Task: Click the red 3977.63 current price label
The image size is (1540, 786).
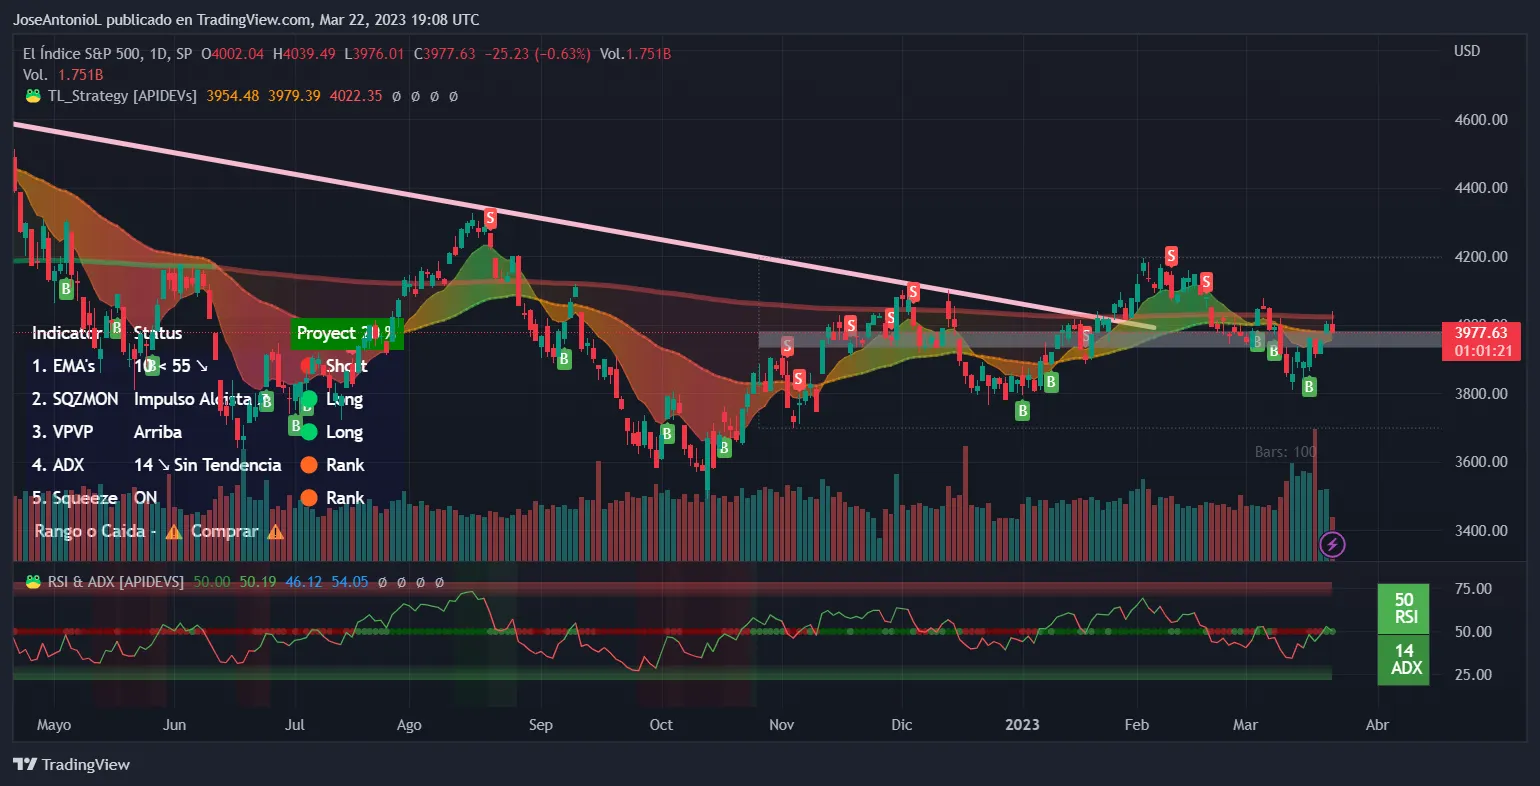Action: tap(1481, 333)
